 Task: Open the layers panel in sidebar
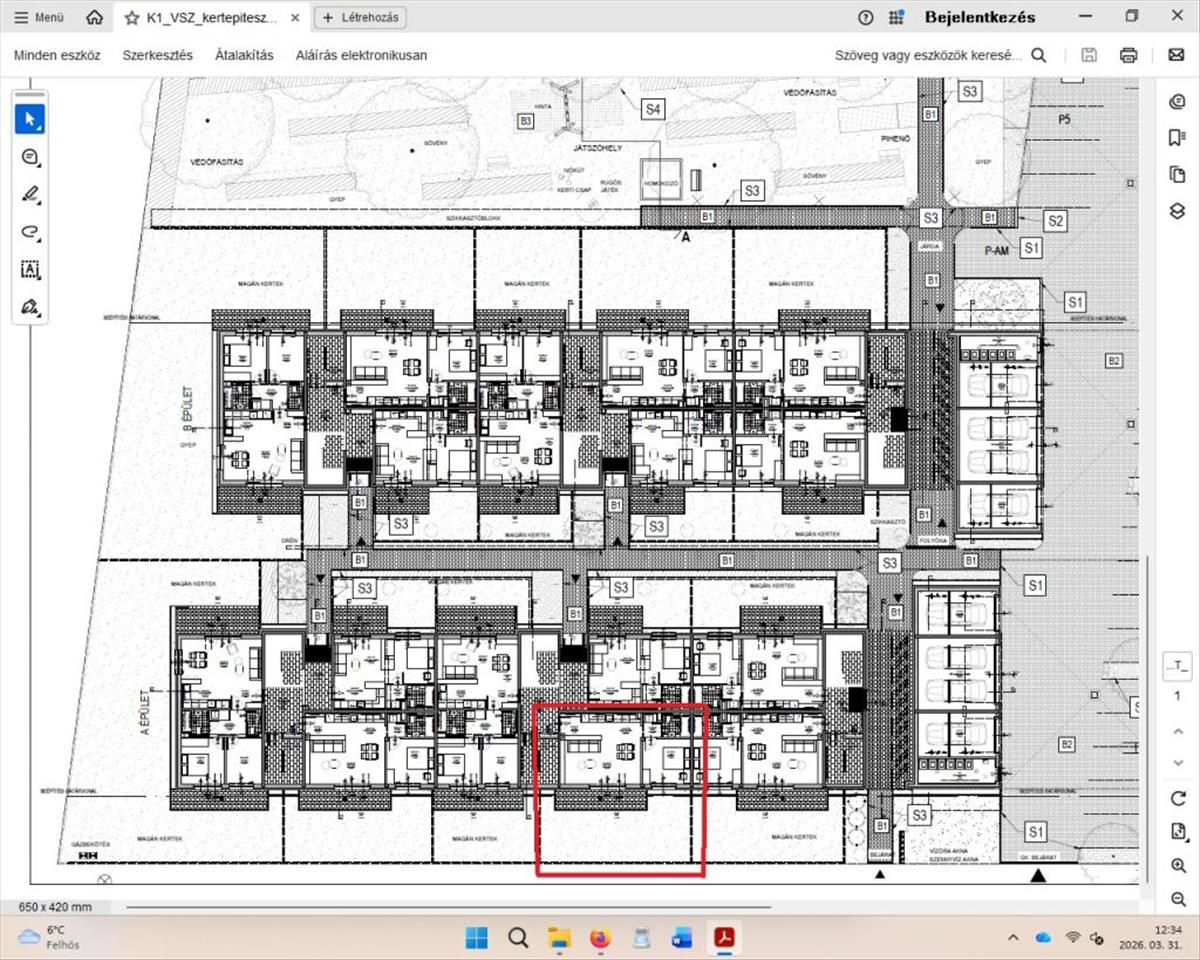coord(1177,211)
